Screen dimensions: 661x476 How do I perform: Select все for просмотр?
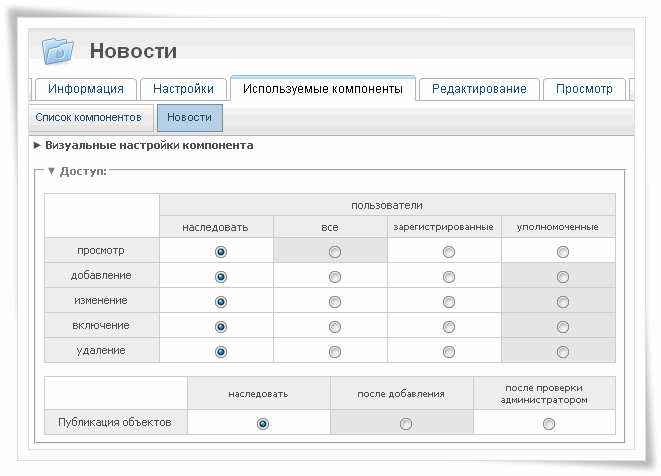335,252
